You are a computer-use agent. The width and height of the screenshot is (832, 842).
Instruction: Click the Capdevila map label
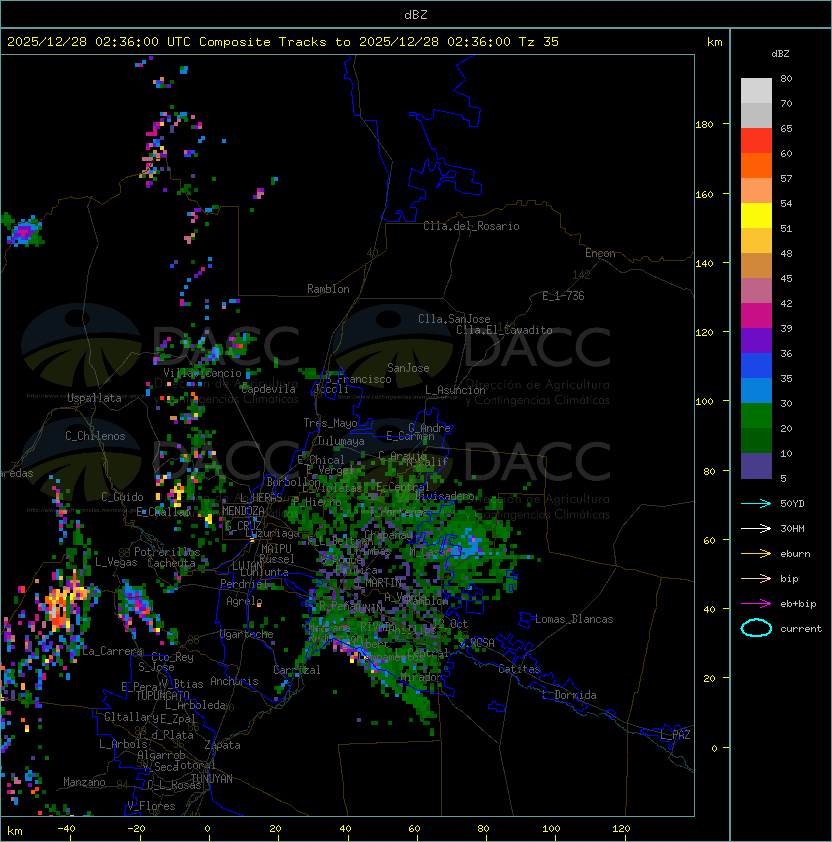coord(269,389)
